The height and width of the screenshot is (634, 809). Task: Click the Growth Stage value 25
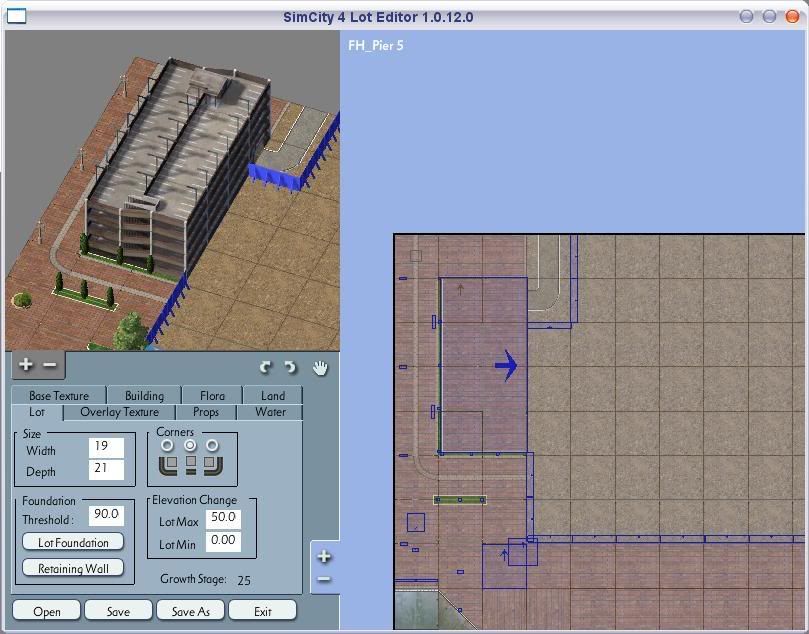pos(244,580)
